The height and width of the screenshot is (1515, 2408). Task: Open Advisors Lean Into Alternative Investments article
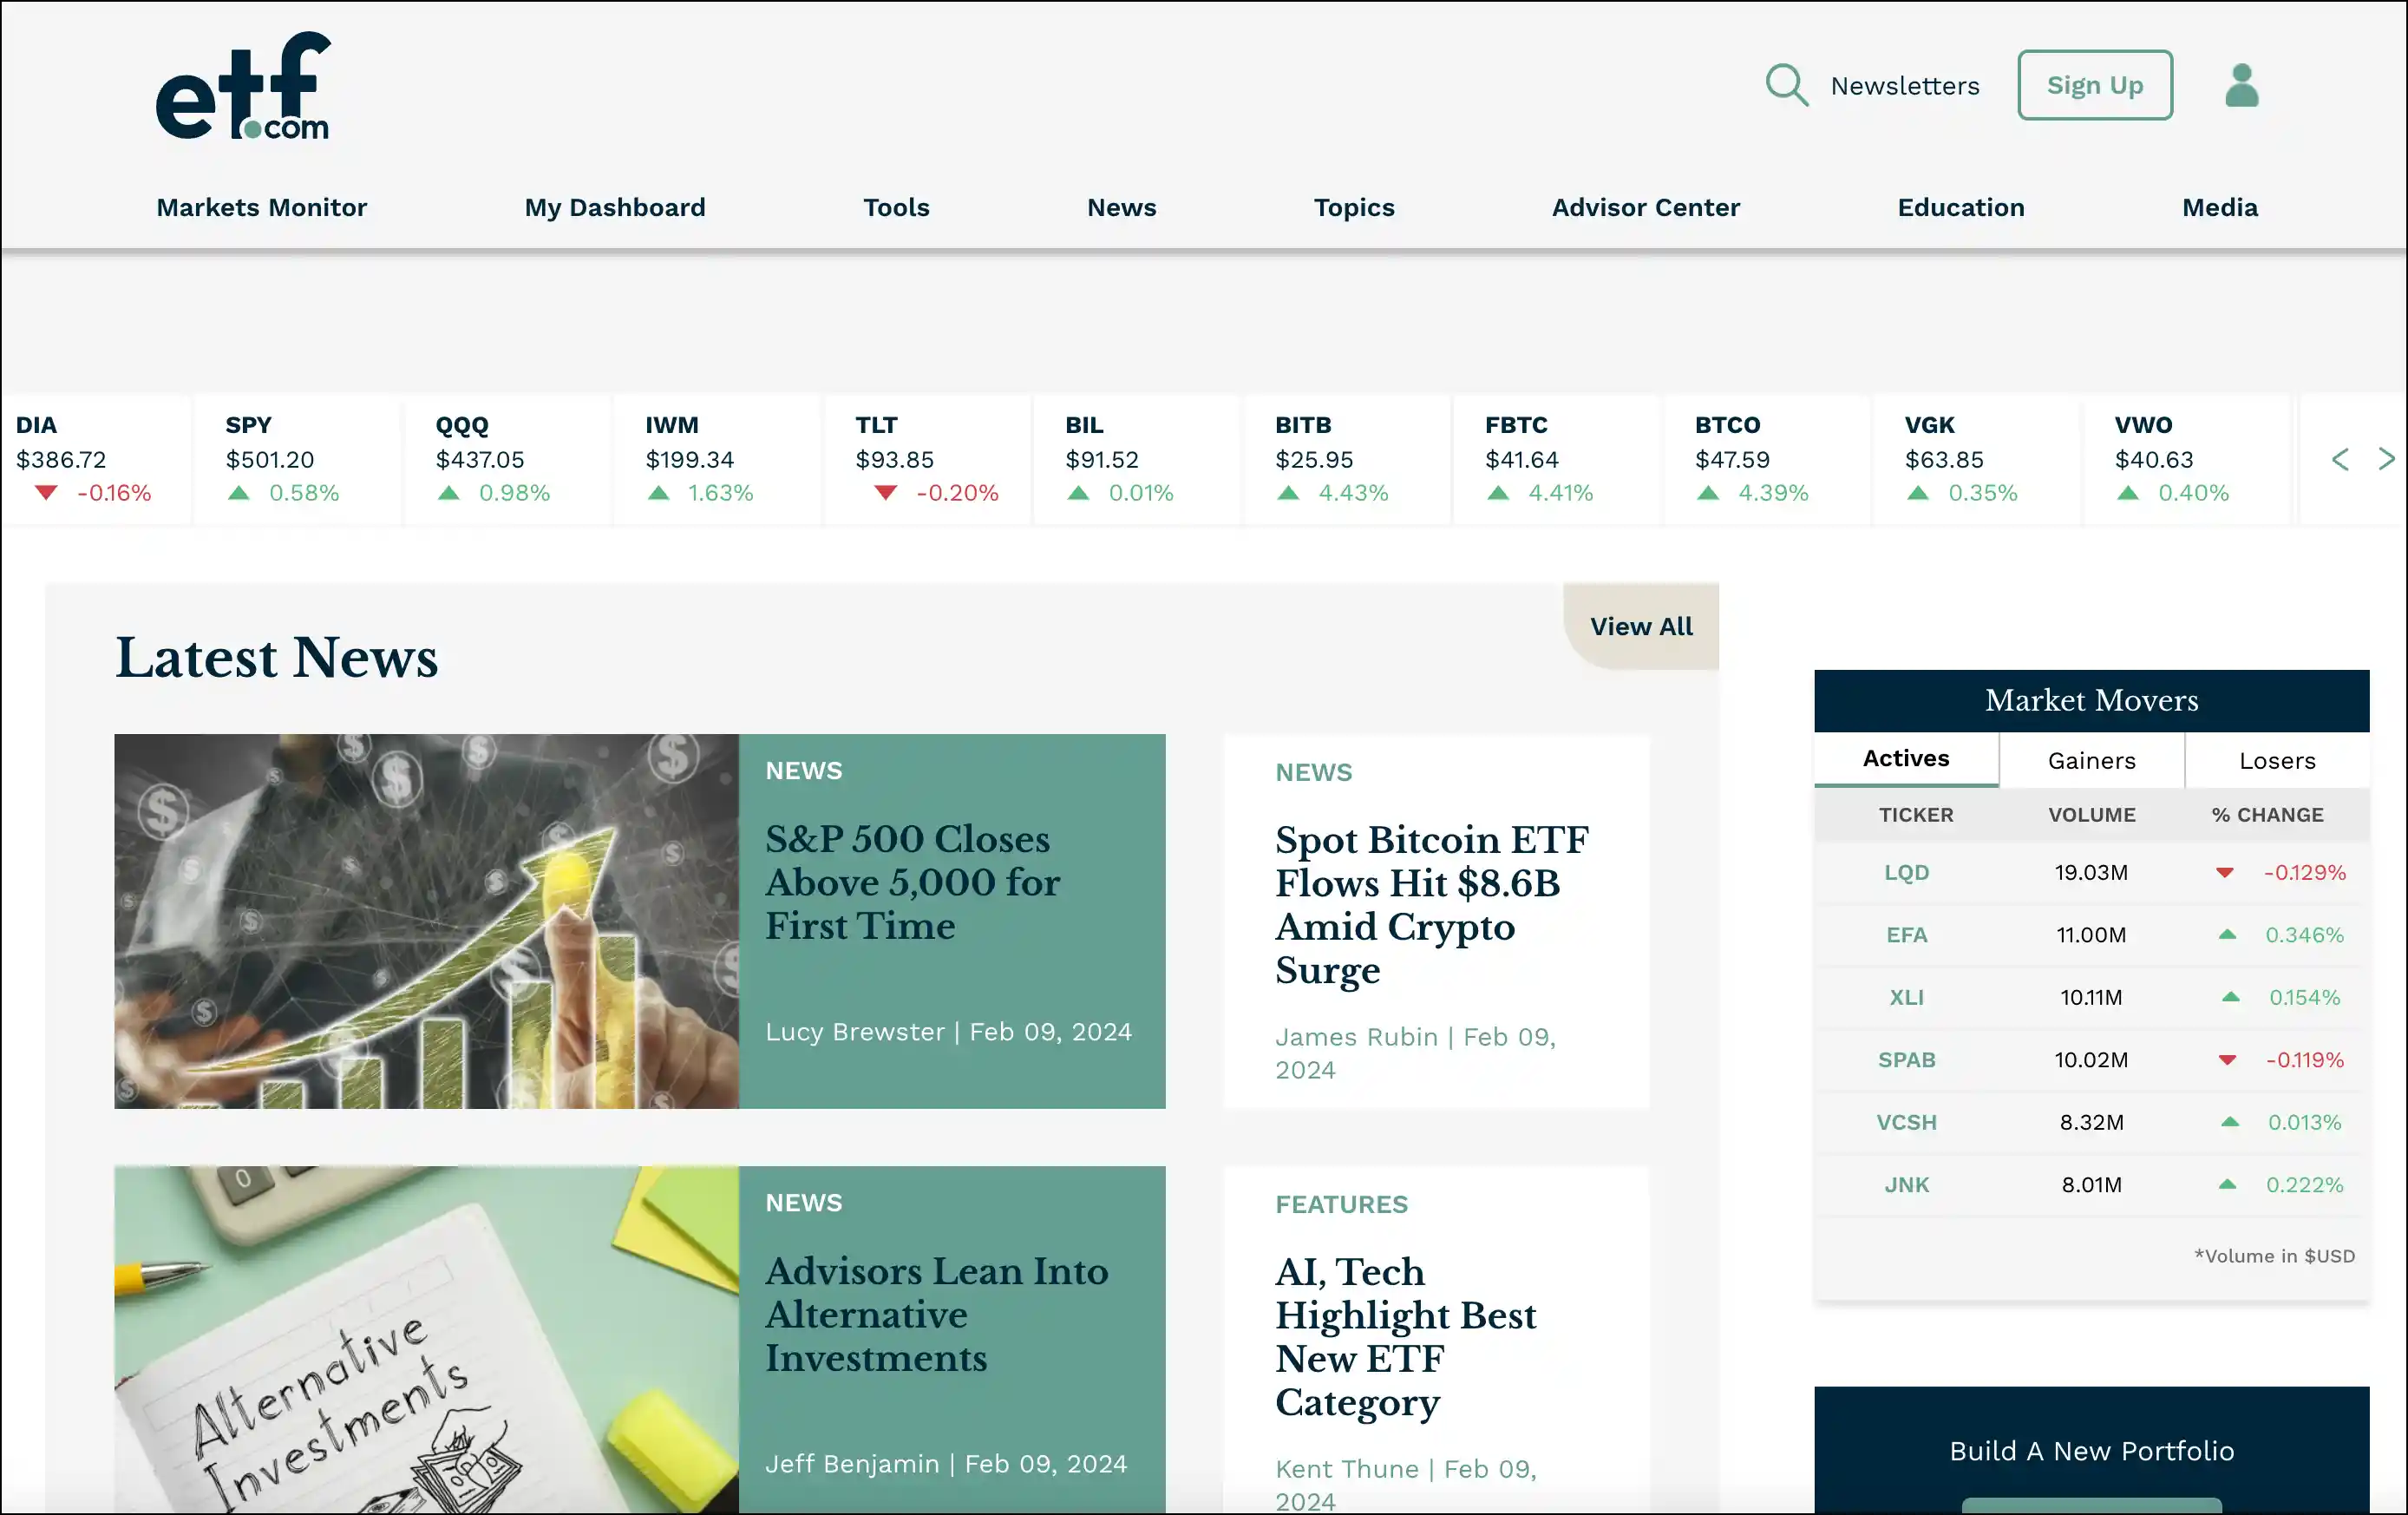936,1314
